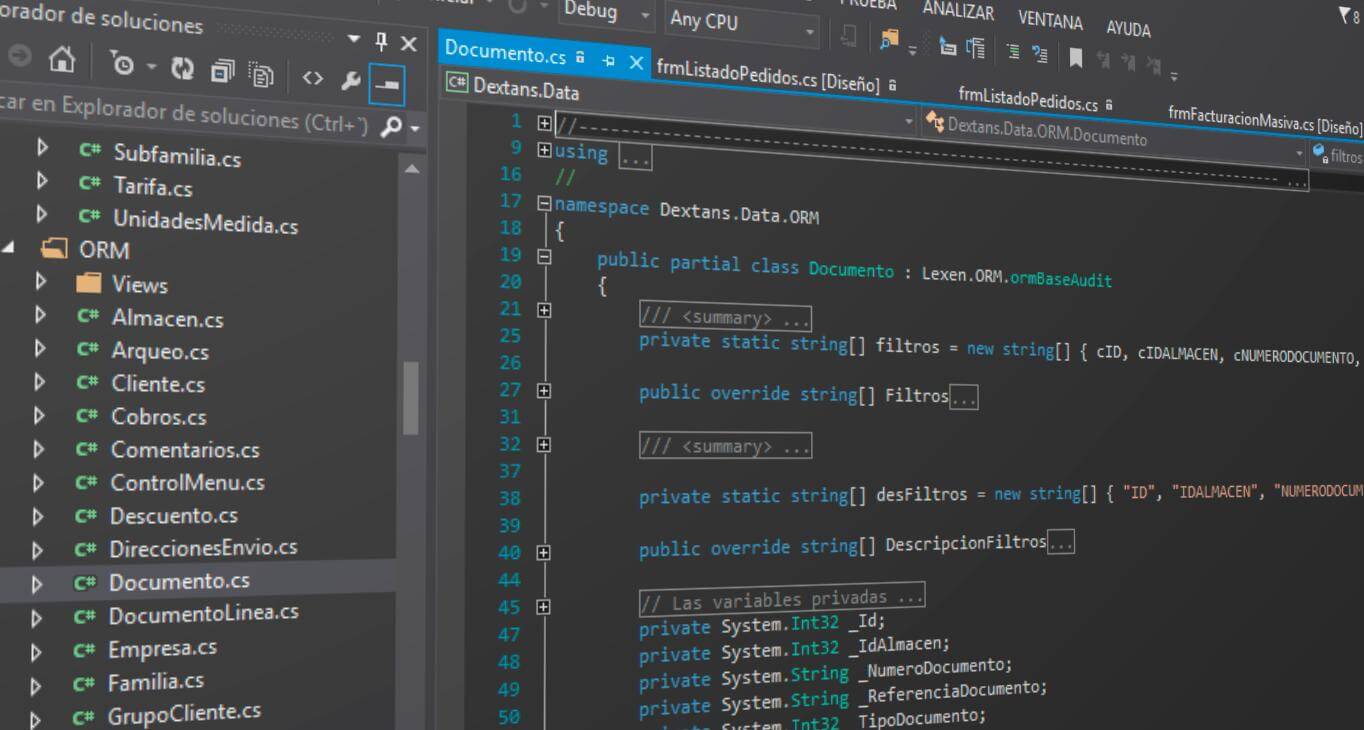Toggle the Preview Selected Items button

pos(387,84)
